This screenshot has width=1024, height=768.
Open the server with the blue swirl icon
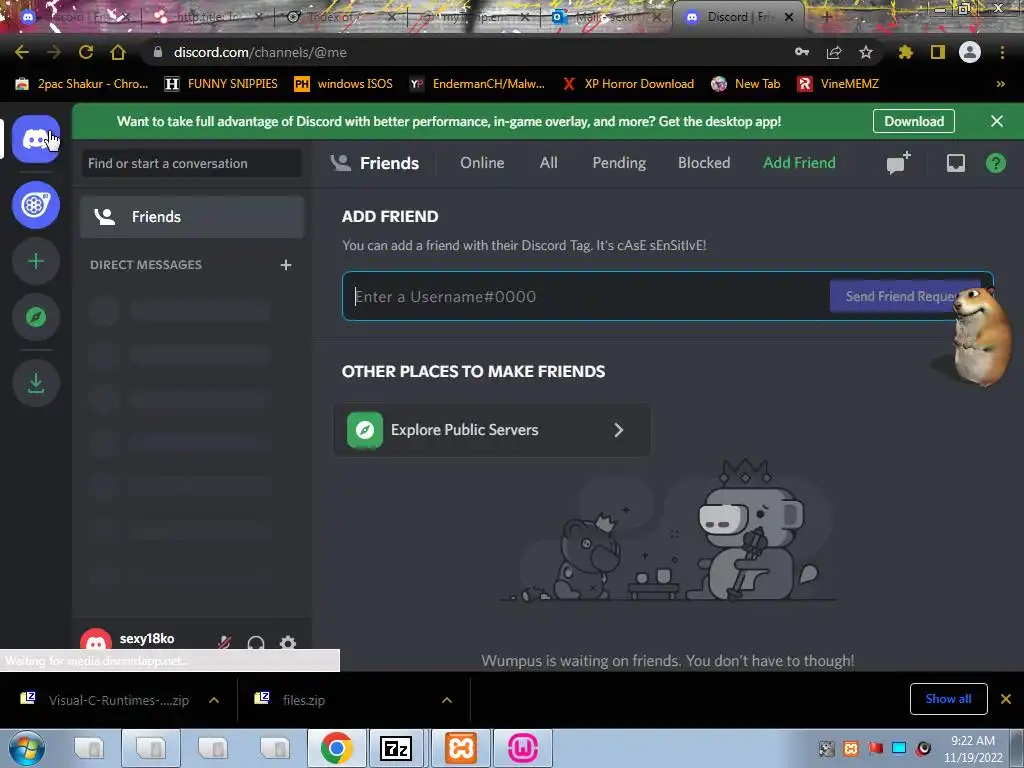click(36, 205)
